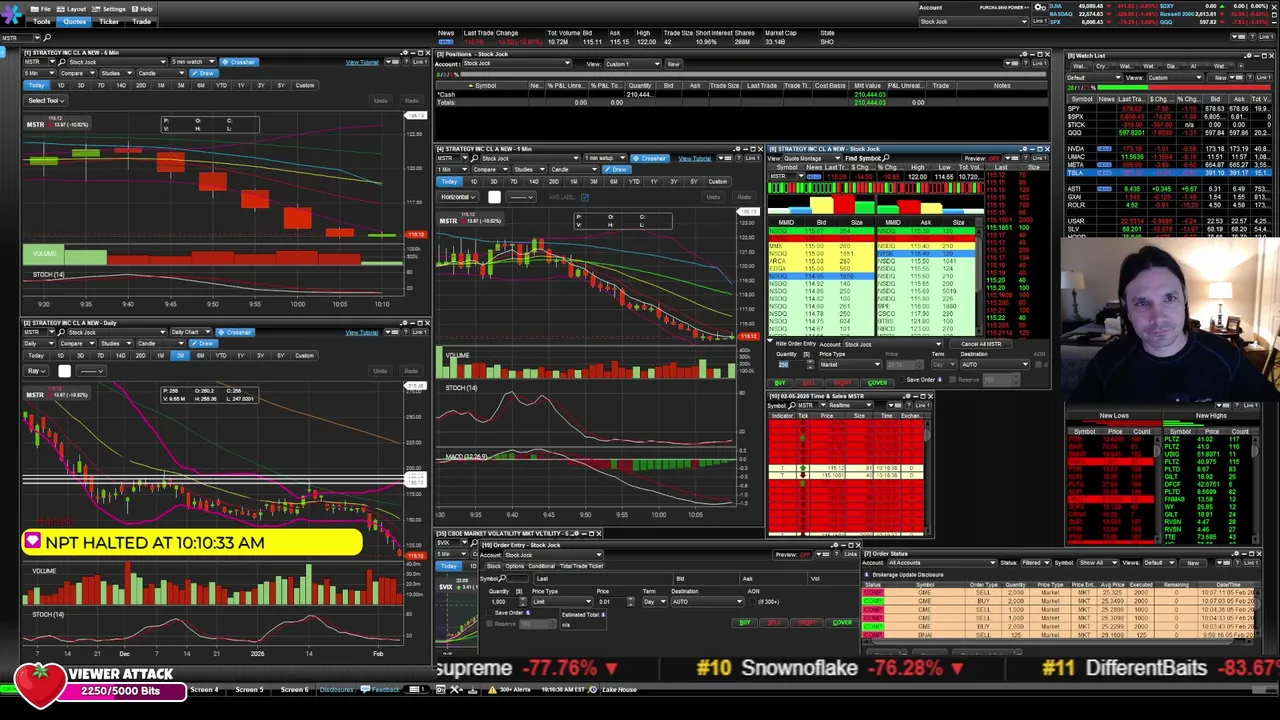Click search magnifier in the 5 Min chart

62,62
